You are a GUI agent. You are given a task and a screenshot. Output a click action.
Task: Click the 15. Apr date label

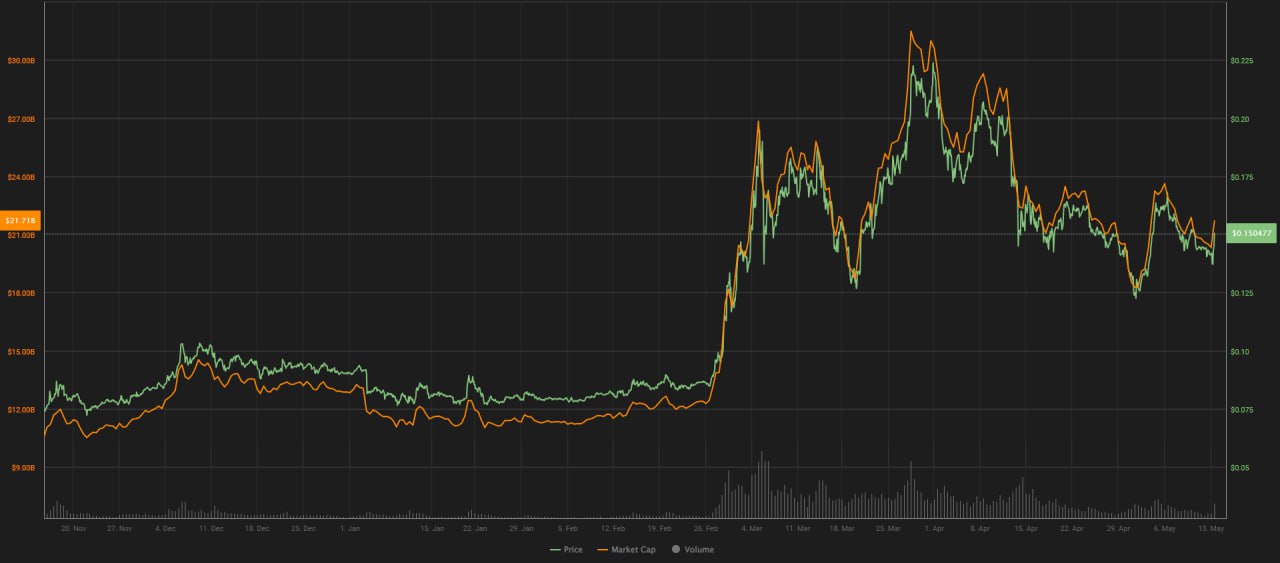[x=1026, y=527]
